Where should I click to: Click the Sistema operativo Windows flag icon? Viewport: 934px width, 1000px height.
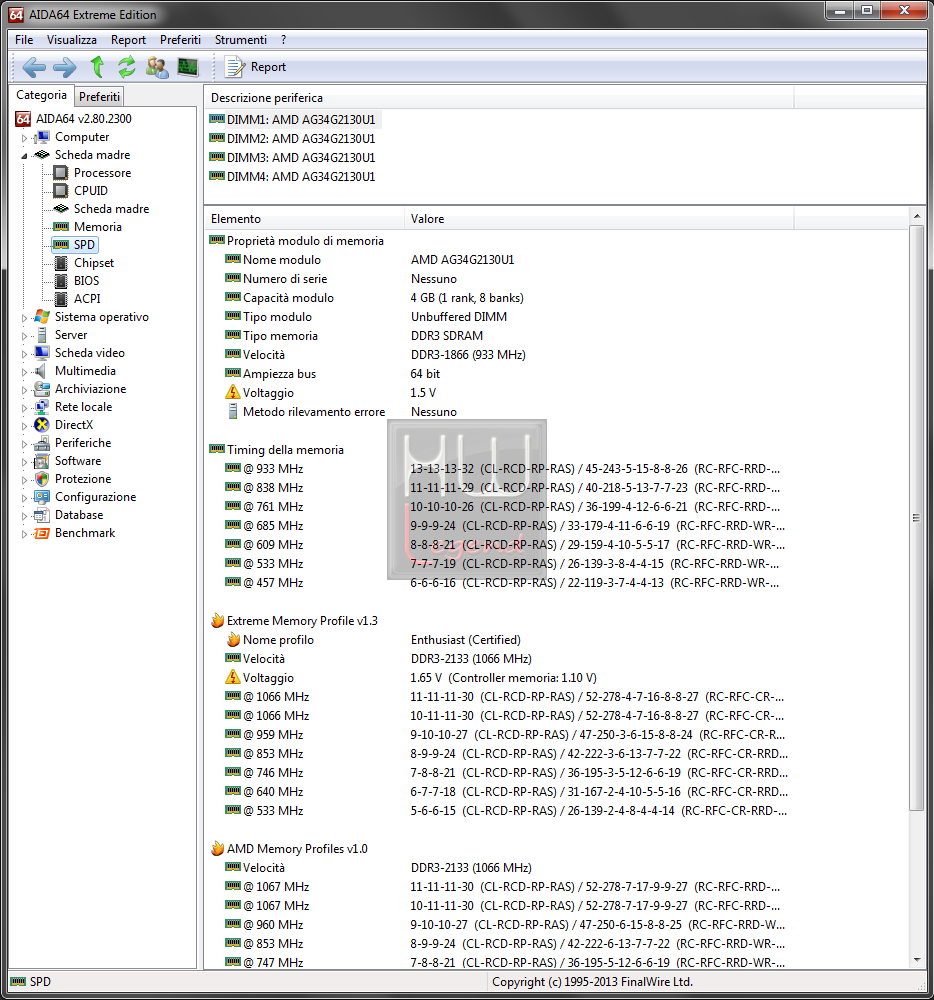click(42, 317)
